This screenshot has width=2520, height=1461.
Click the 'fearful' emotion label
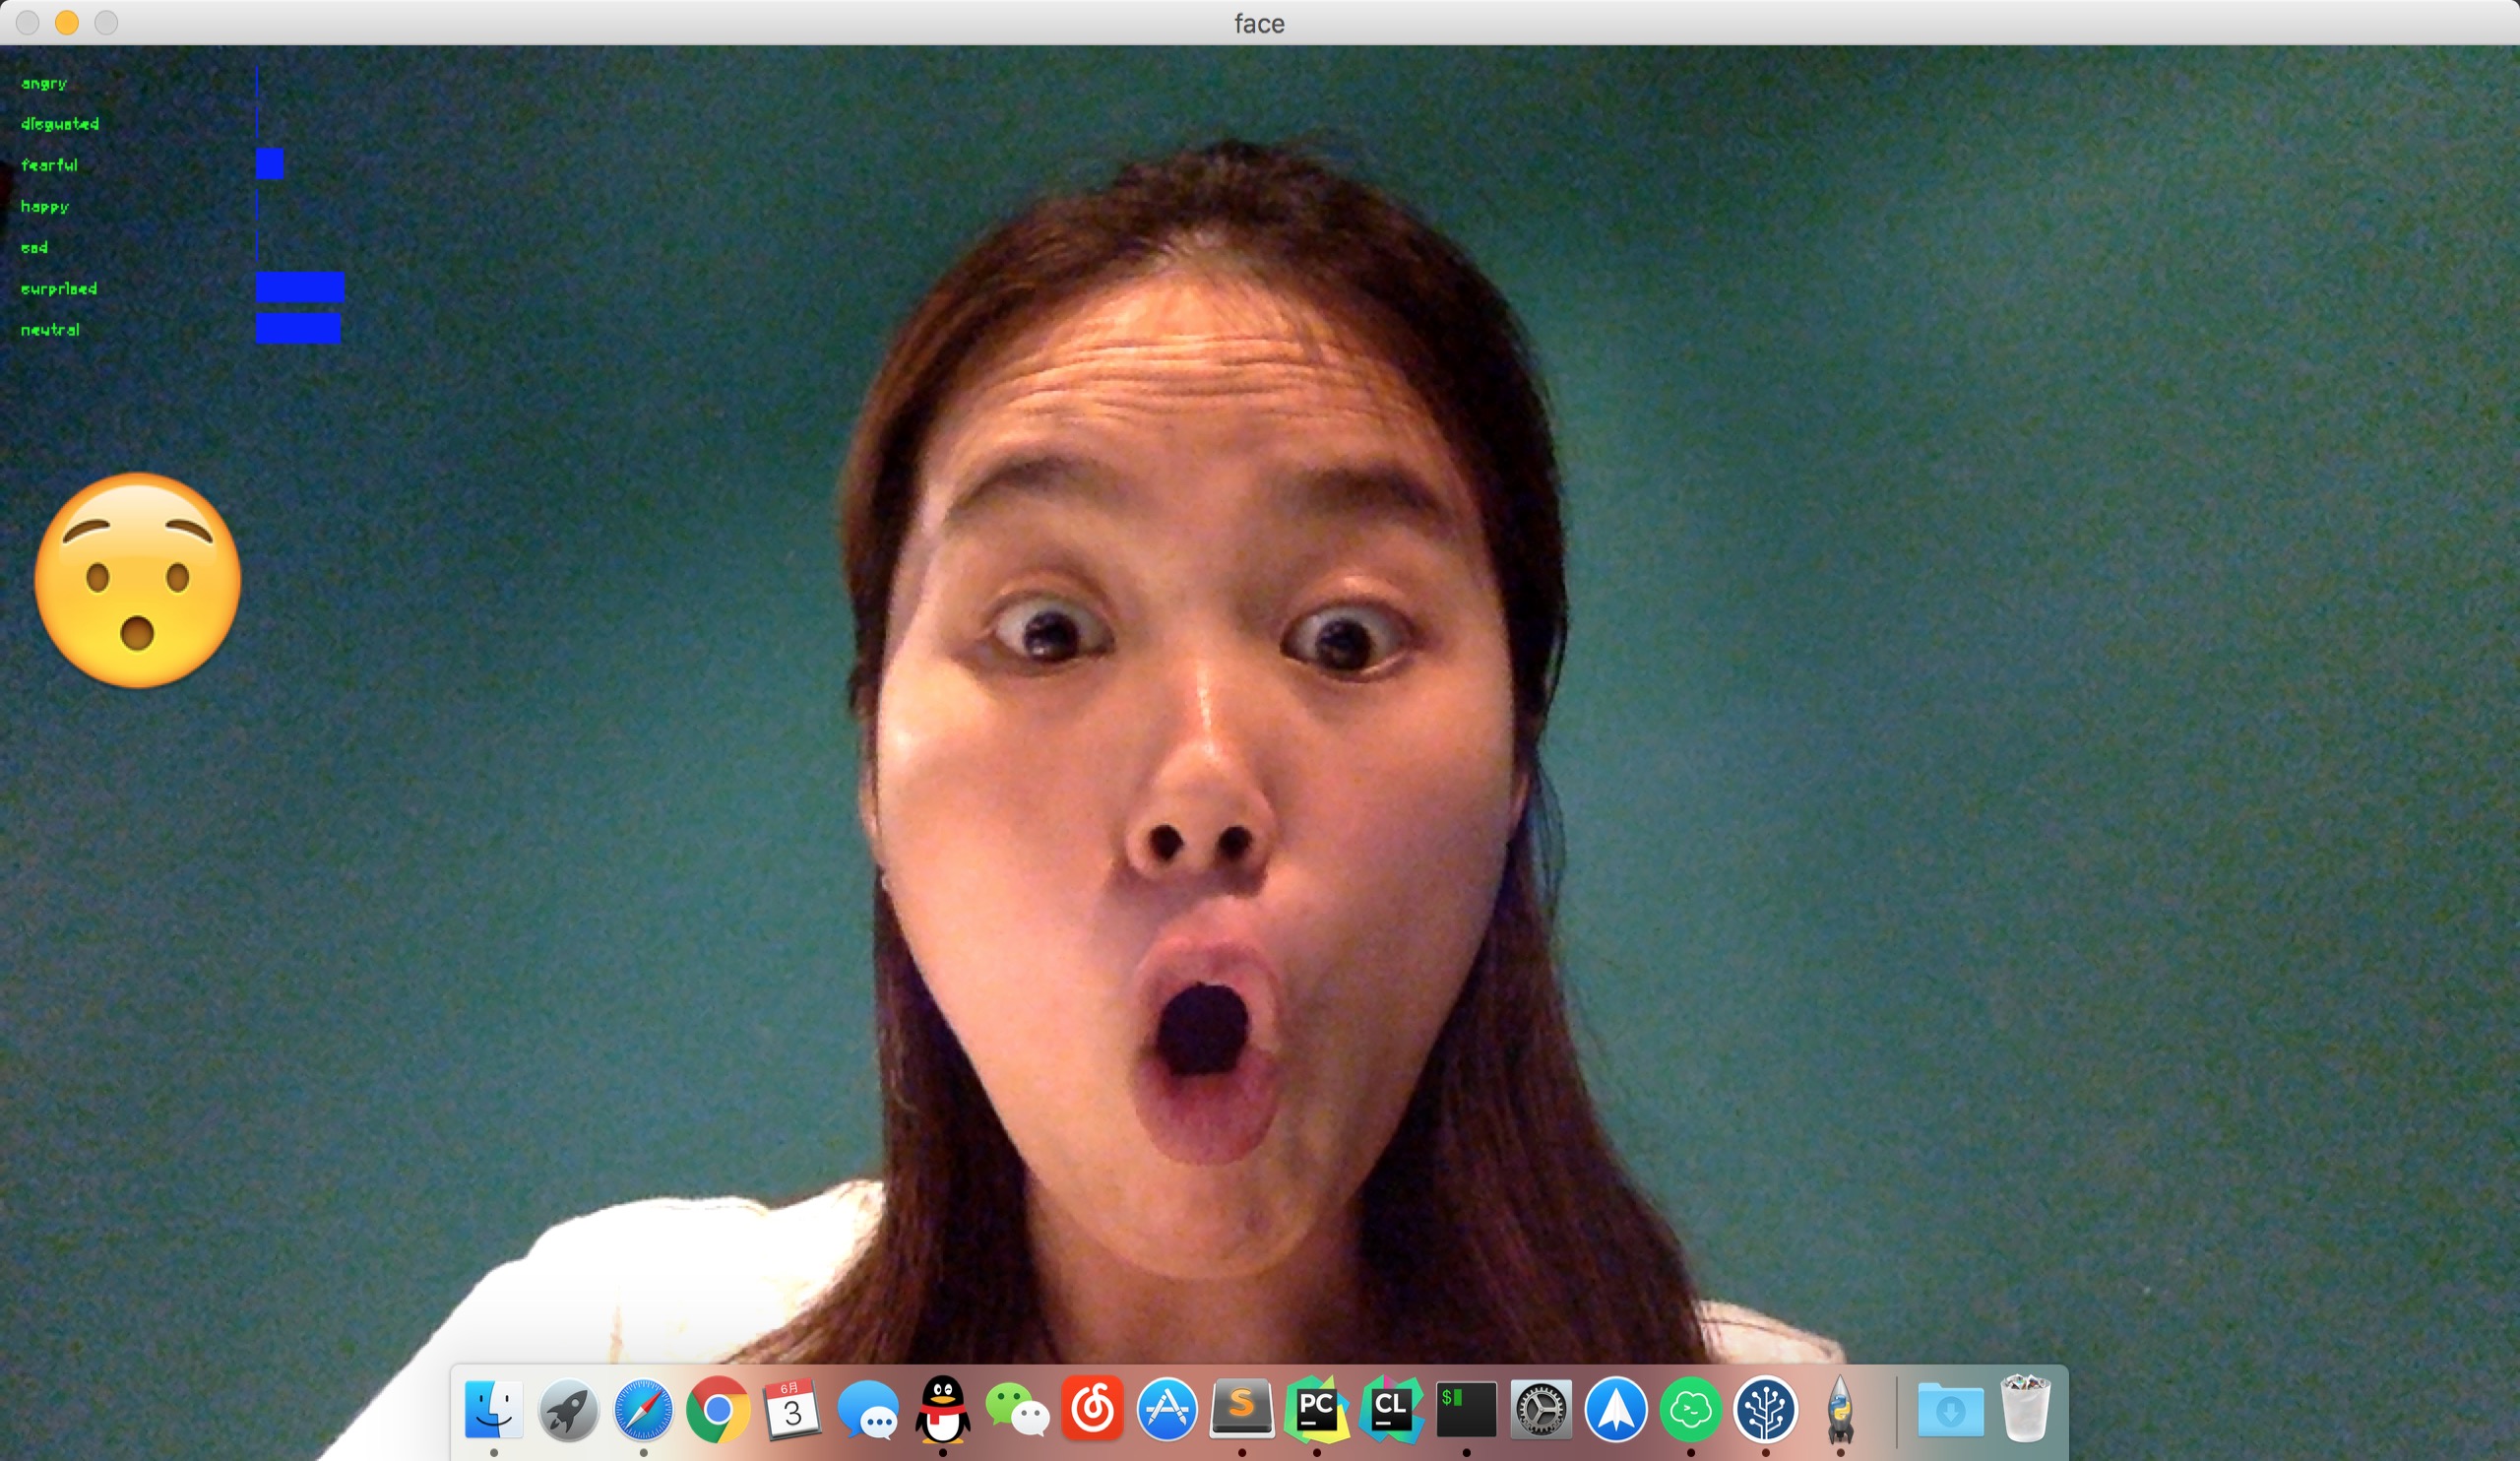[49, 165]
